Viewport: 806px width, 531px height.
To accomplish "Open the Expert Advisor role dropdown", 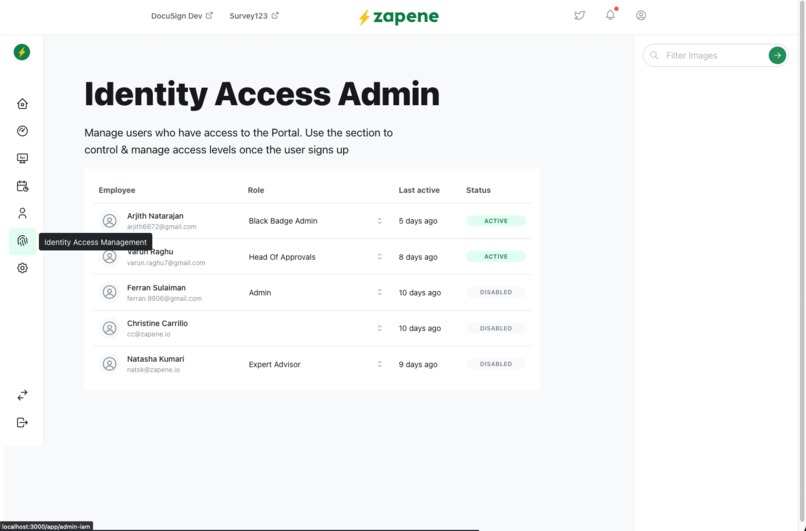I will tap(315, 364).
